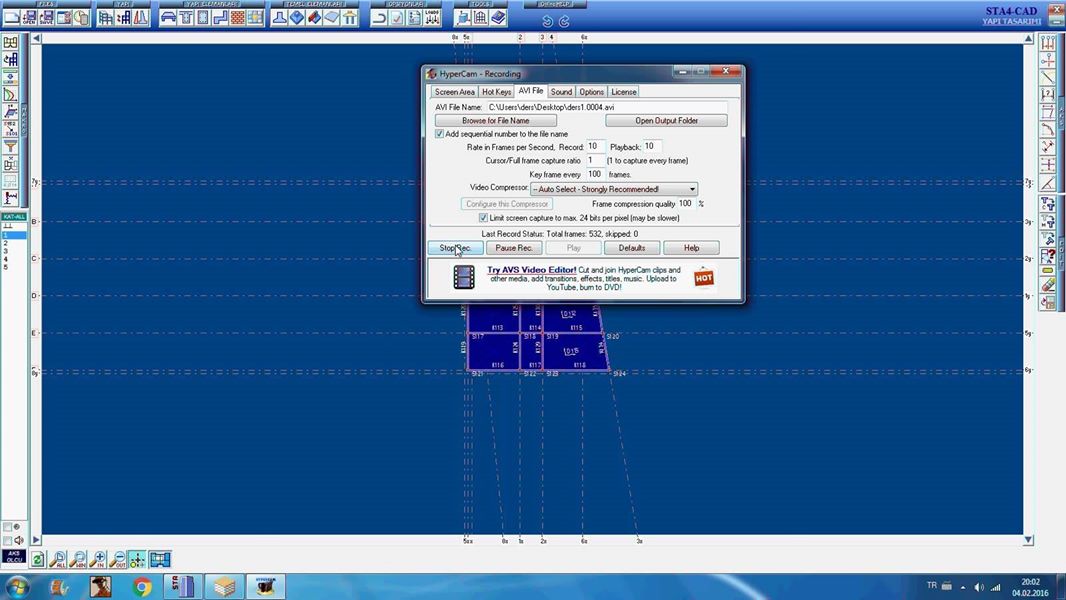This screenshot has height=600, width=1066.
Task: Click the horizontal scrollbar left arrow at top
Action: [37, 39]
